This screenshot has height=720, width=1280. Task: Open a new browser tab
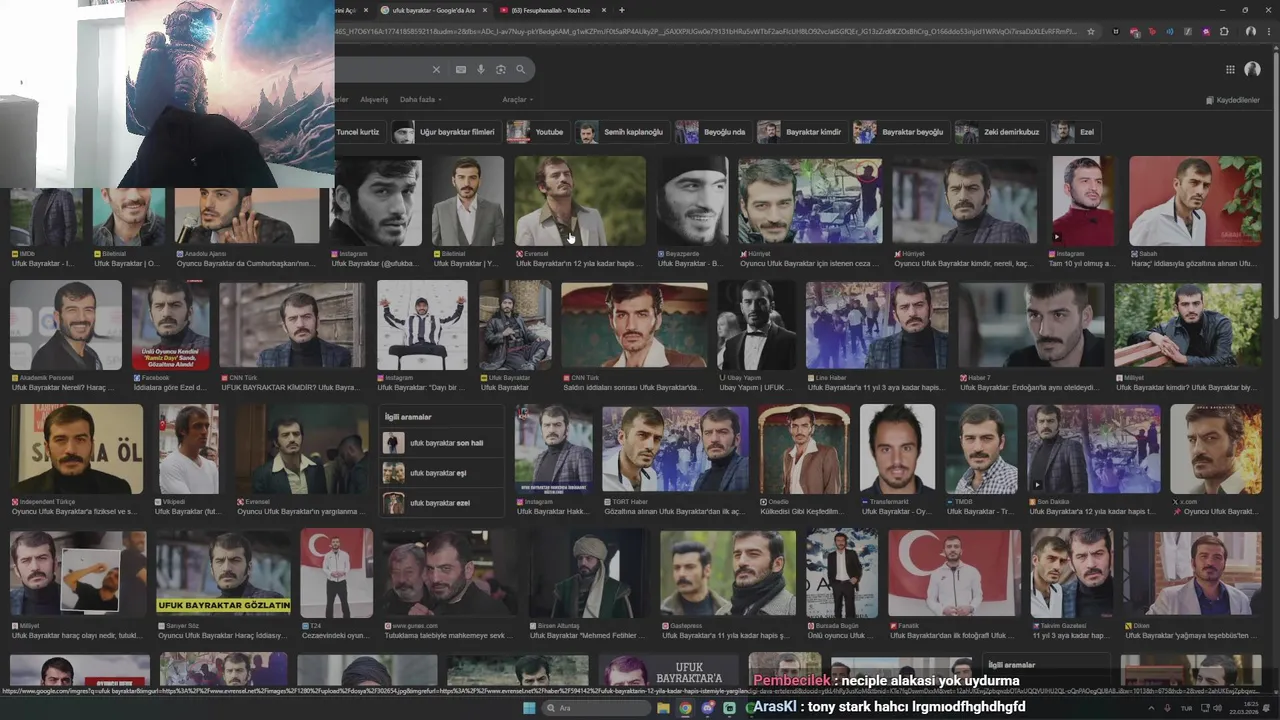[x=622, y=10]
